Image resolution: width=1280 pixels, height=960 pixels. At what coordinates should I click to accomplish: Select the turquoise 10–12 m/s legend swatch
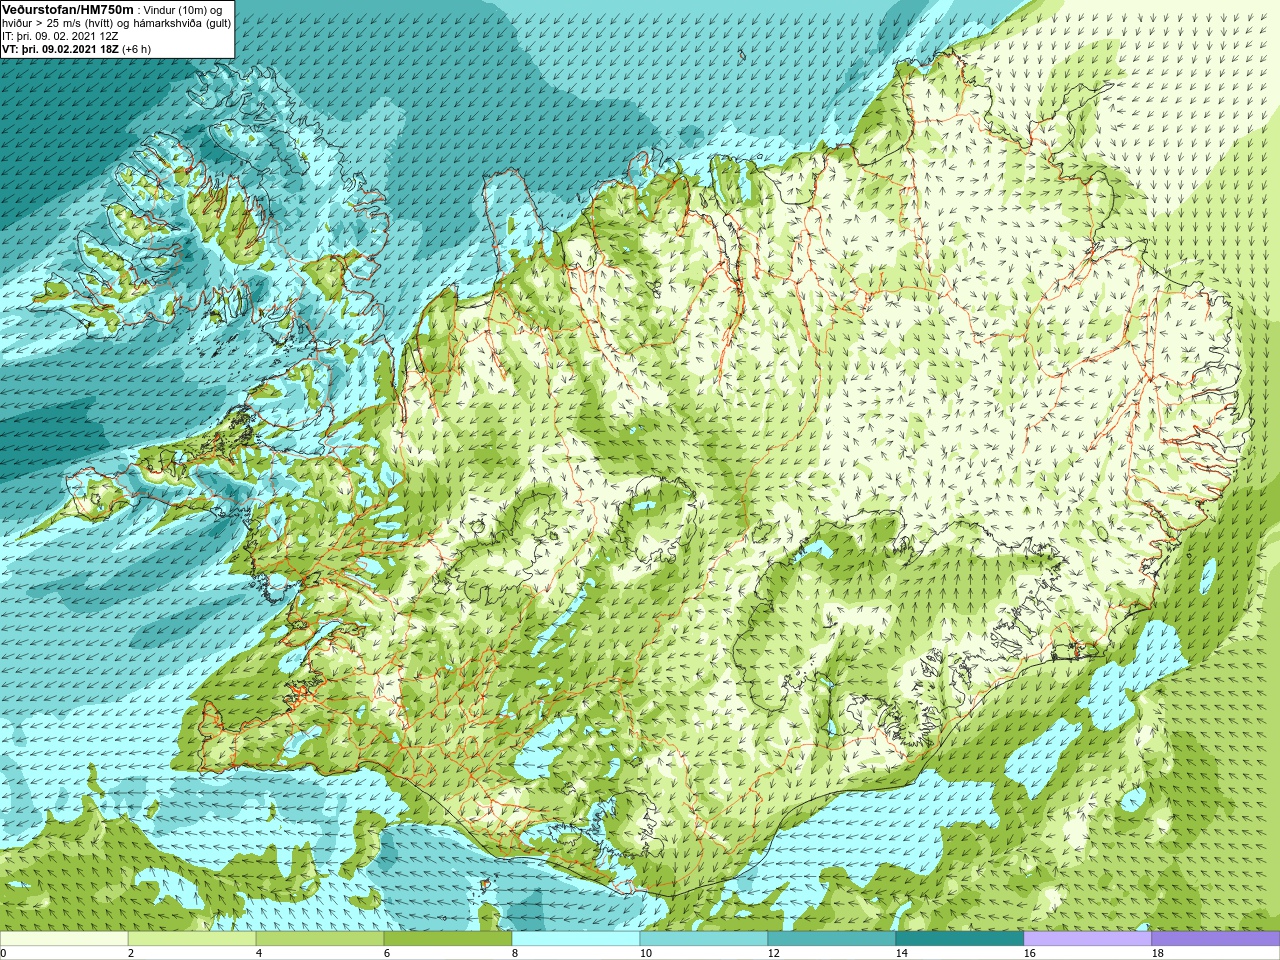[x=704, y=939]
